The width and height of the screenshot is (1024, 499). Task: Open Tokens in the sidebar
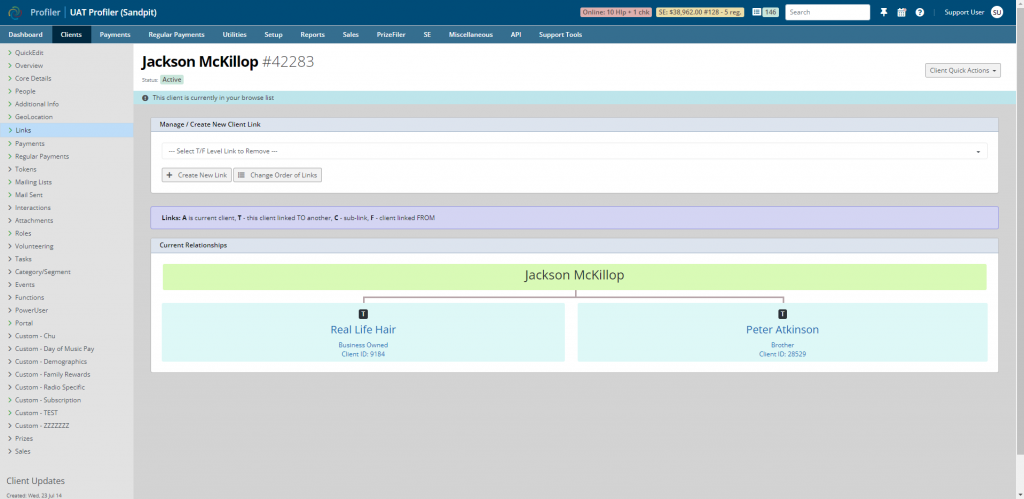point(26,169)
